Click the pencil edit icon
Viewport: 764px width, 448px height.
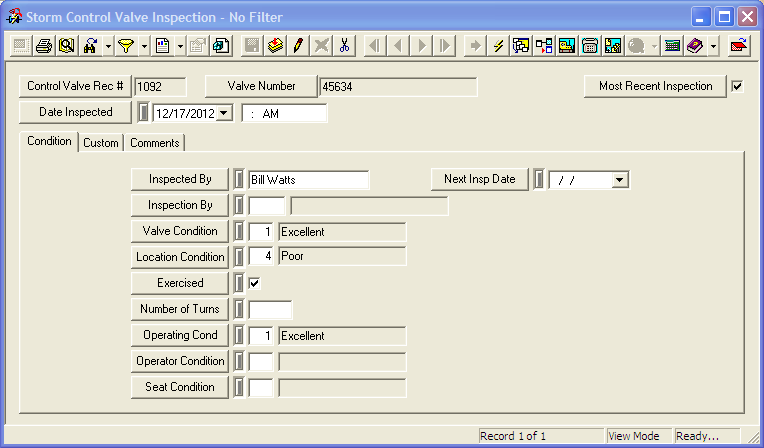298,46
